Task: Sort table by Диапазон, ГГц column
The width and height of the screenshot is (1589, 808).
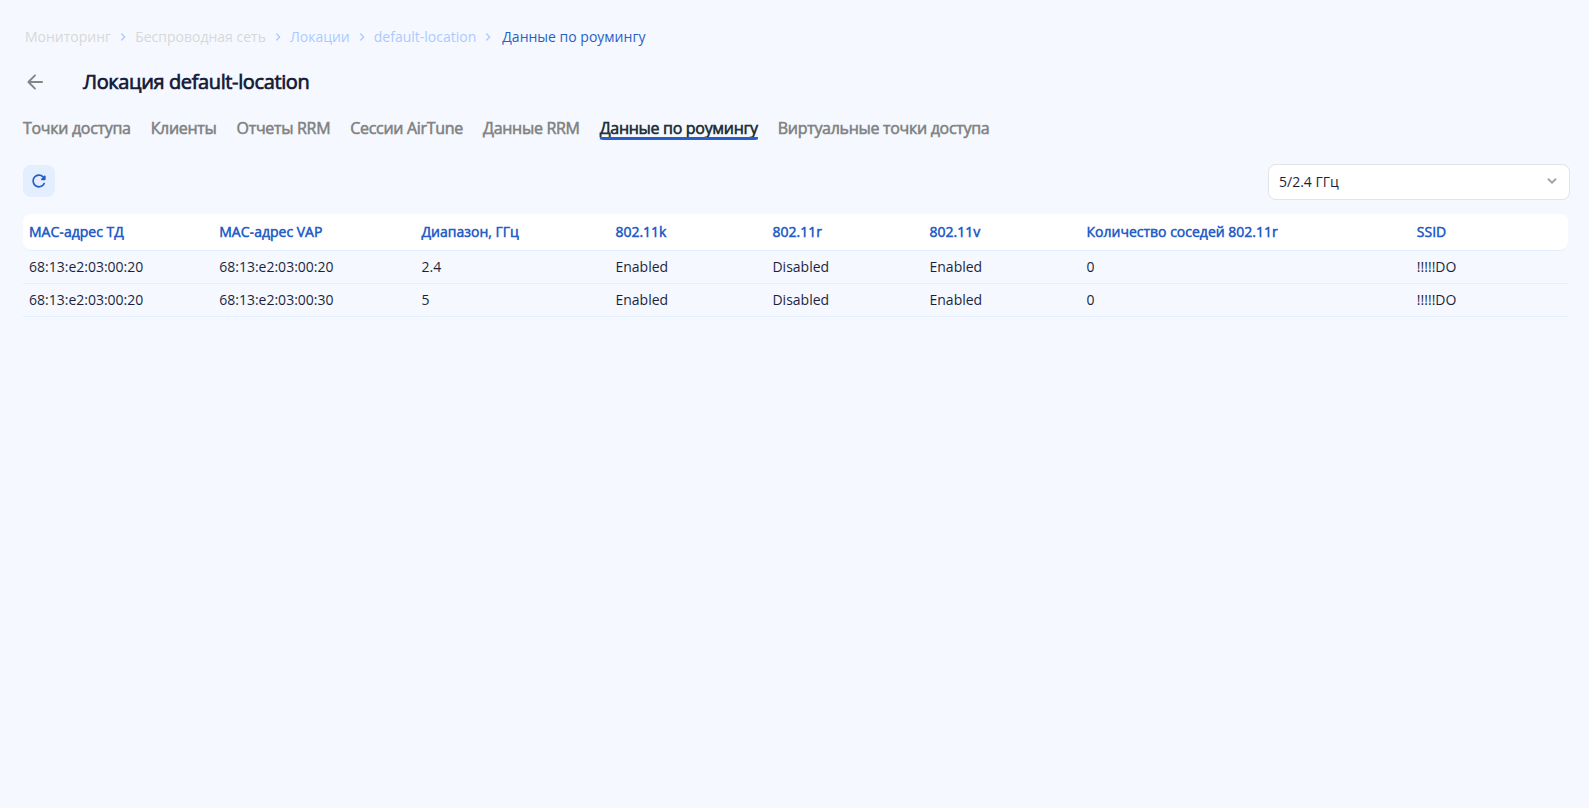Action: tap(470, 232)
